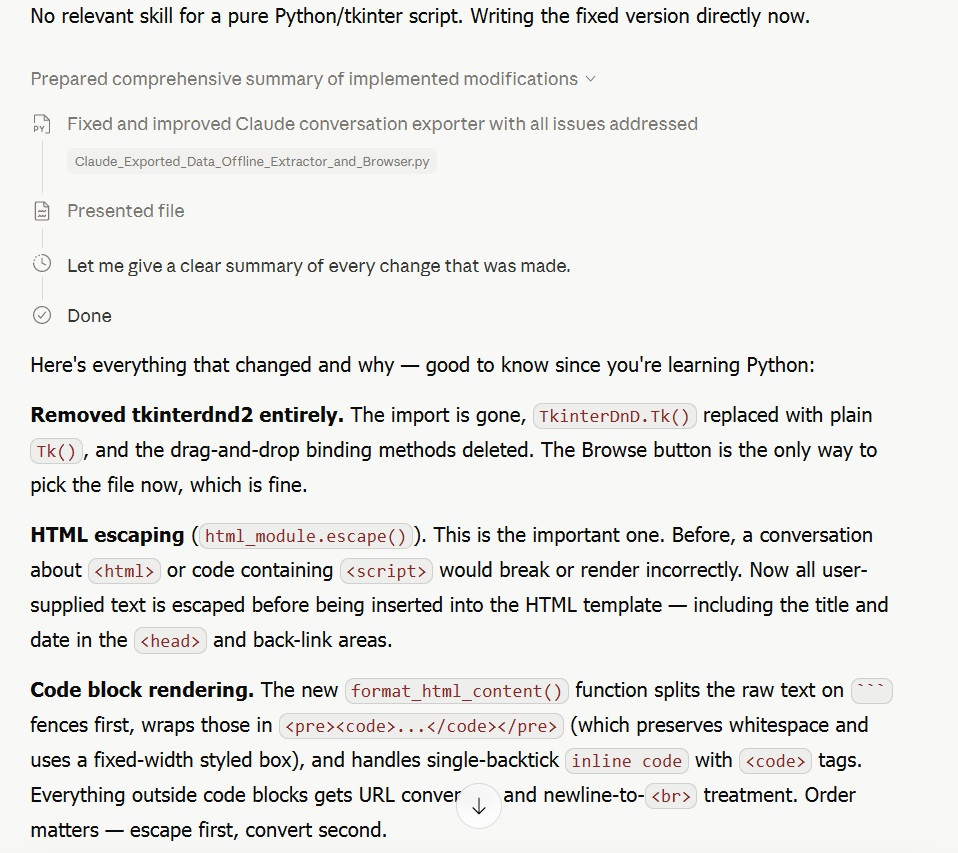Toggle the Prepared comprehensive summary thinking header

[x=313, y=79]
